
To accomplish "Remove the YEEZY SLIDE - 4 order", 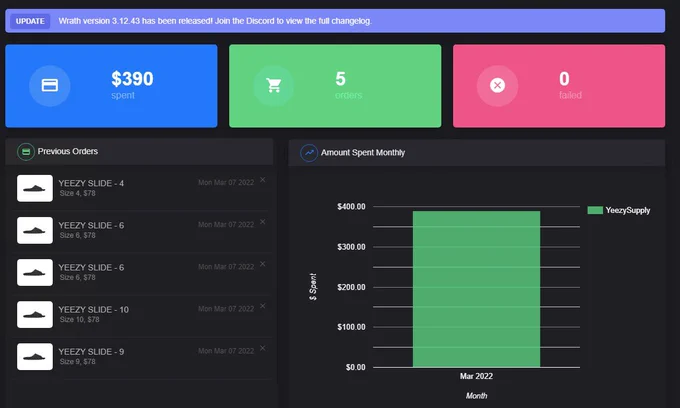I will [x=262, y=180].
